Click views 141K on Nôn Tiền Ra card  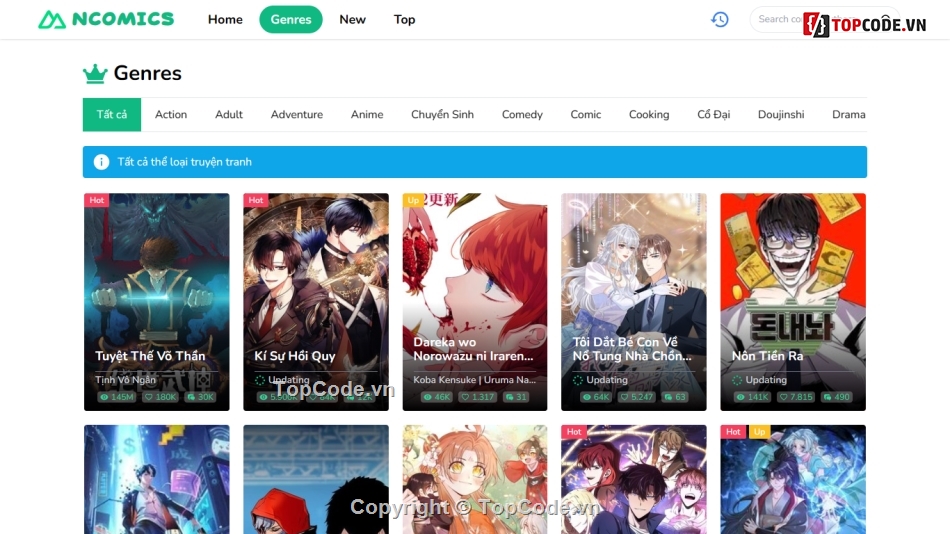pos(752,397)
